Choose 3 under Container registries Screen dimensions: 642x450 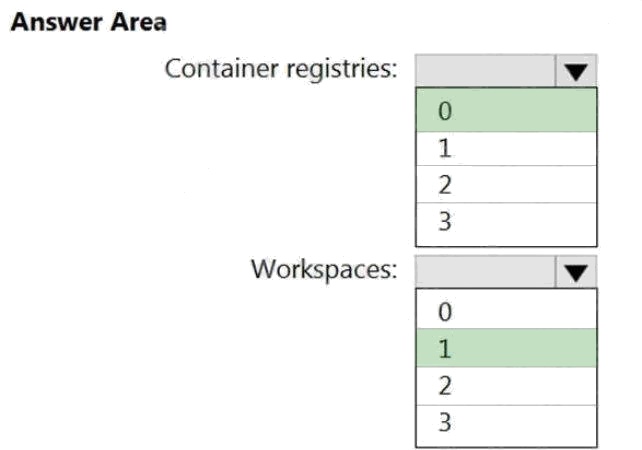[506, 222]
